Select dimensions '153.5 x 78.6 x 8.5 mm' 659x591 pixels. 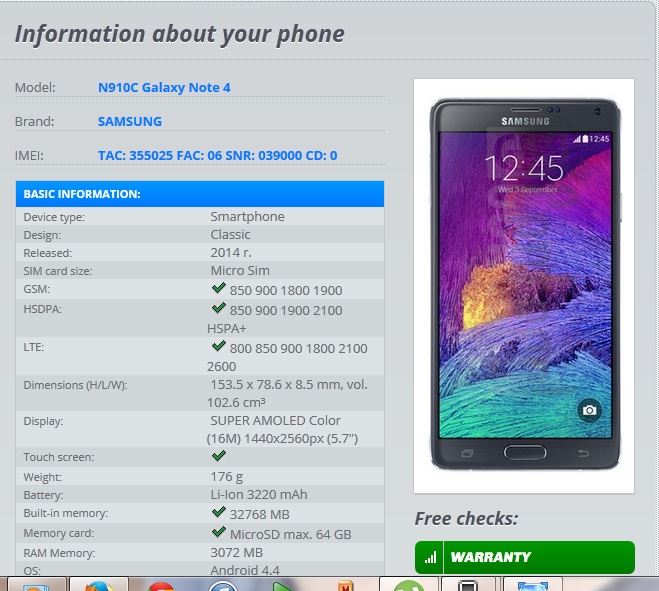(277, 385)
